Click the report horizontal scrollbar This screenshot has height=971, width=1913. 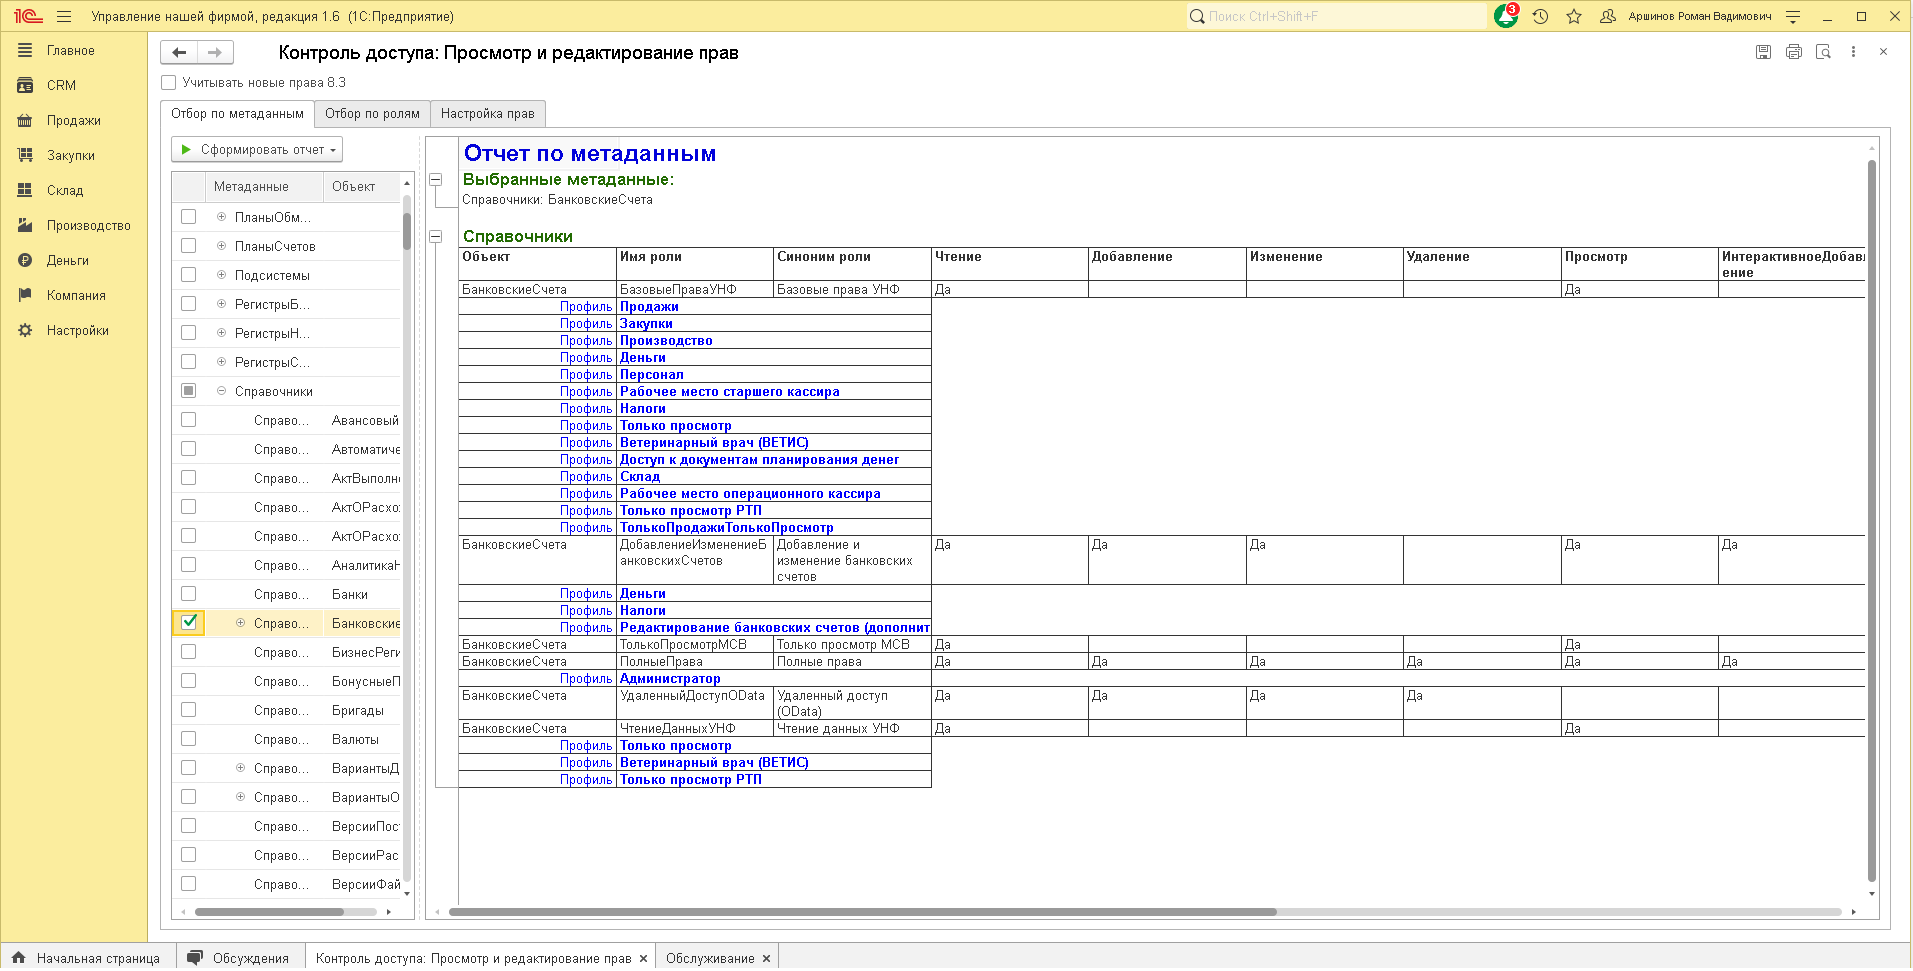862,912
